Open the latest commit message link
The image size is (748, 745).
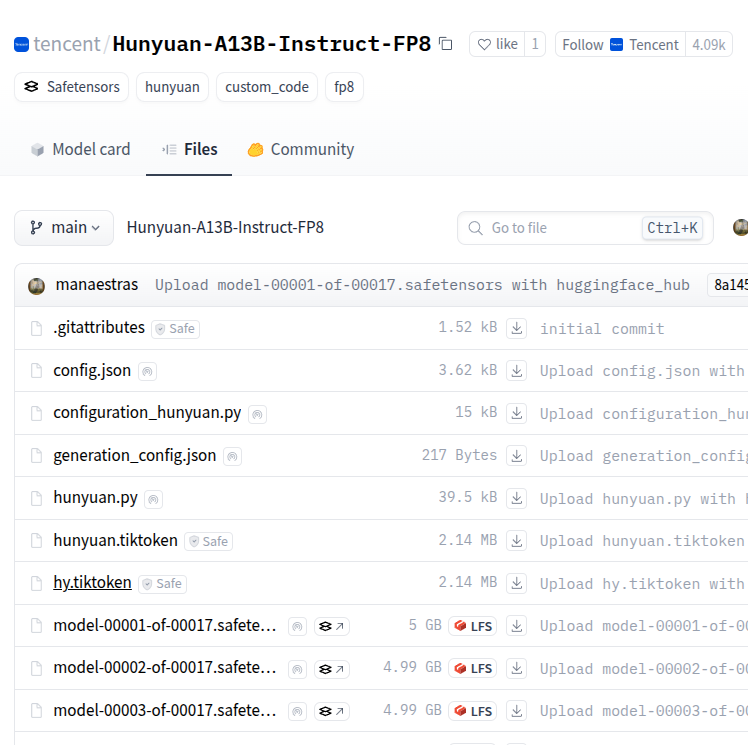(422, 285)
